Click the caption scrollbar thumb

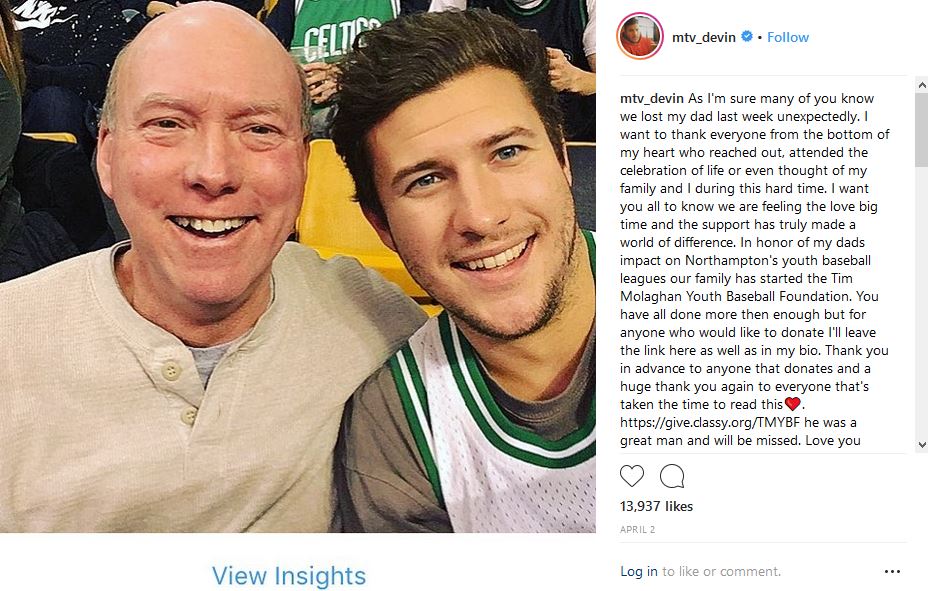point(921,130)
